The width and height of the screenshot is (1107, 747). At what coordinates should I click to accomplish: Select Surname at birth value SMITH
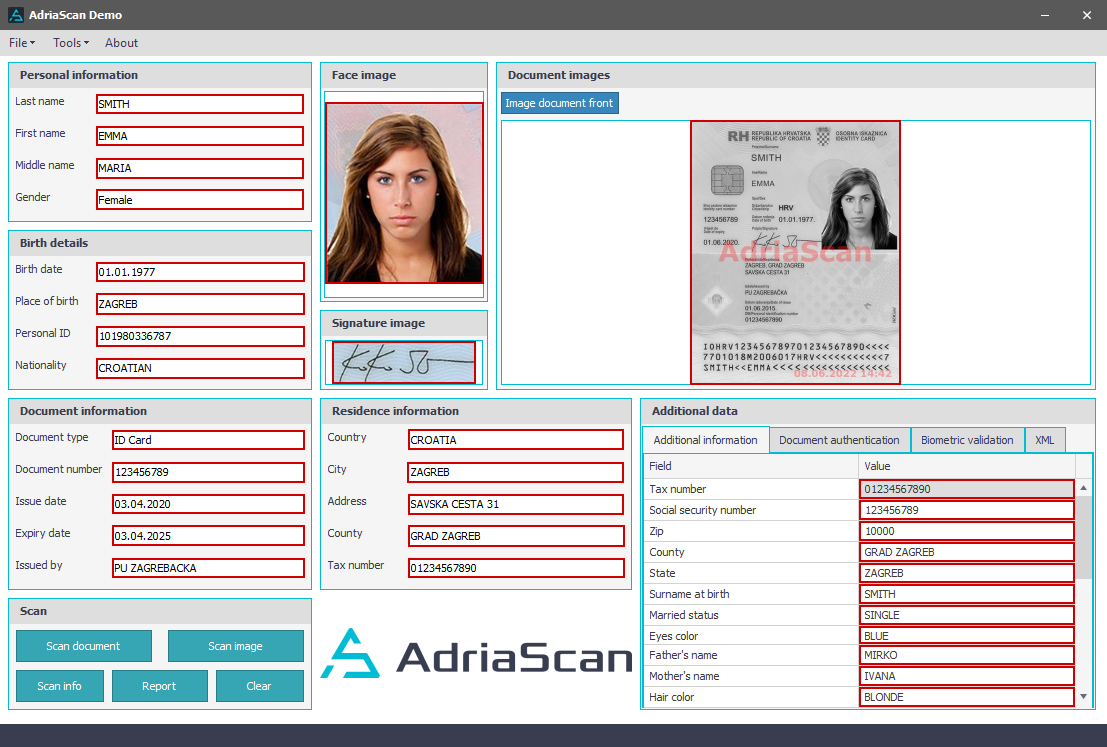pos(967,594)
